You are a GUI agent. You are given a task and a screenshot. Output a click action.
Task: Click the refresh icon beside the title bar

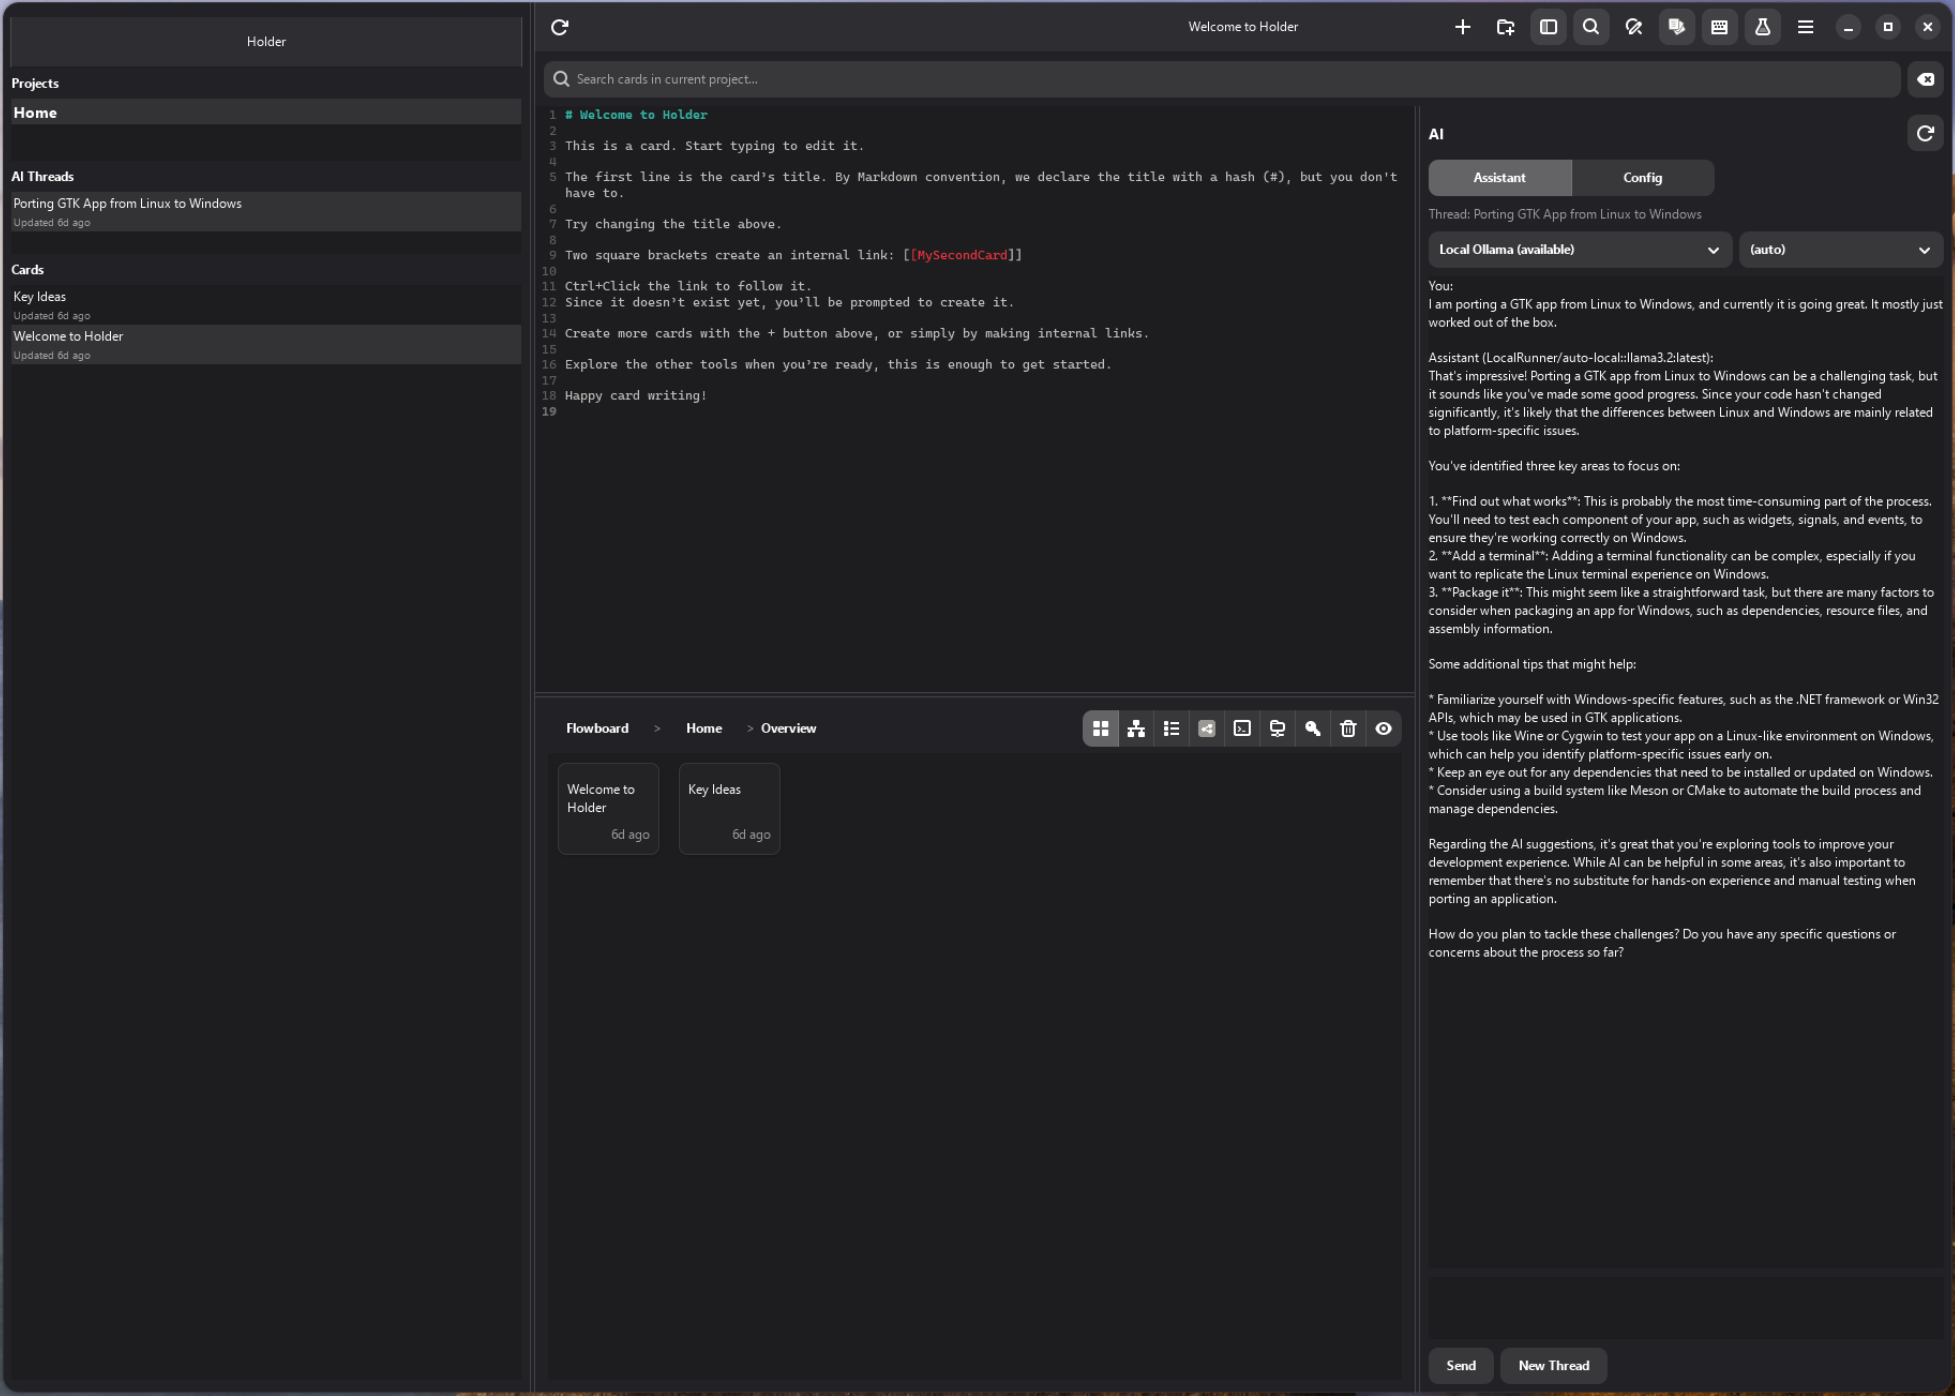560,27
